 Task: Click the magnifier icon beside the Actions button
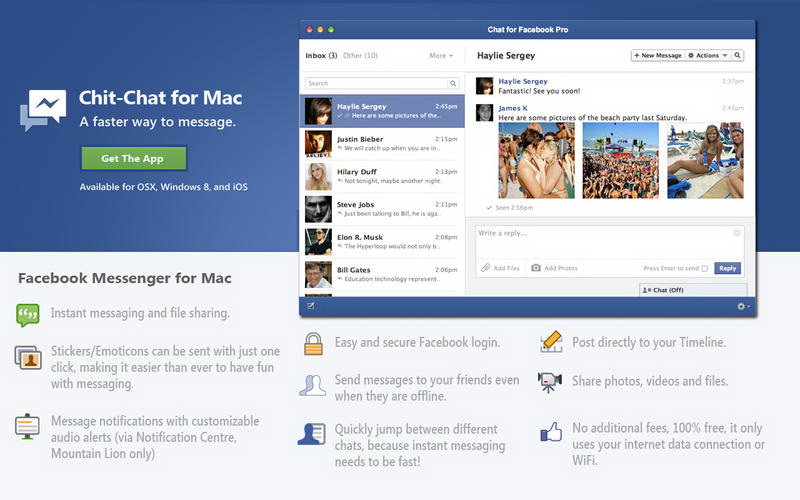click(x=738, y=56)
